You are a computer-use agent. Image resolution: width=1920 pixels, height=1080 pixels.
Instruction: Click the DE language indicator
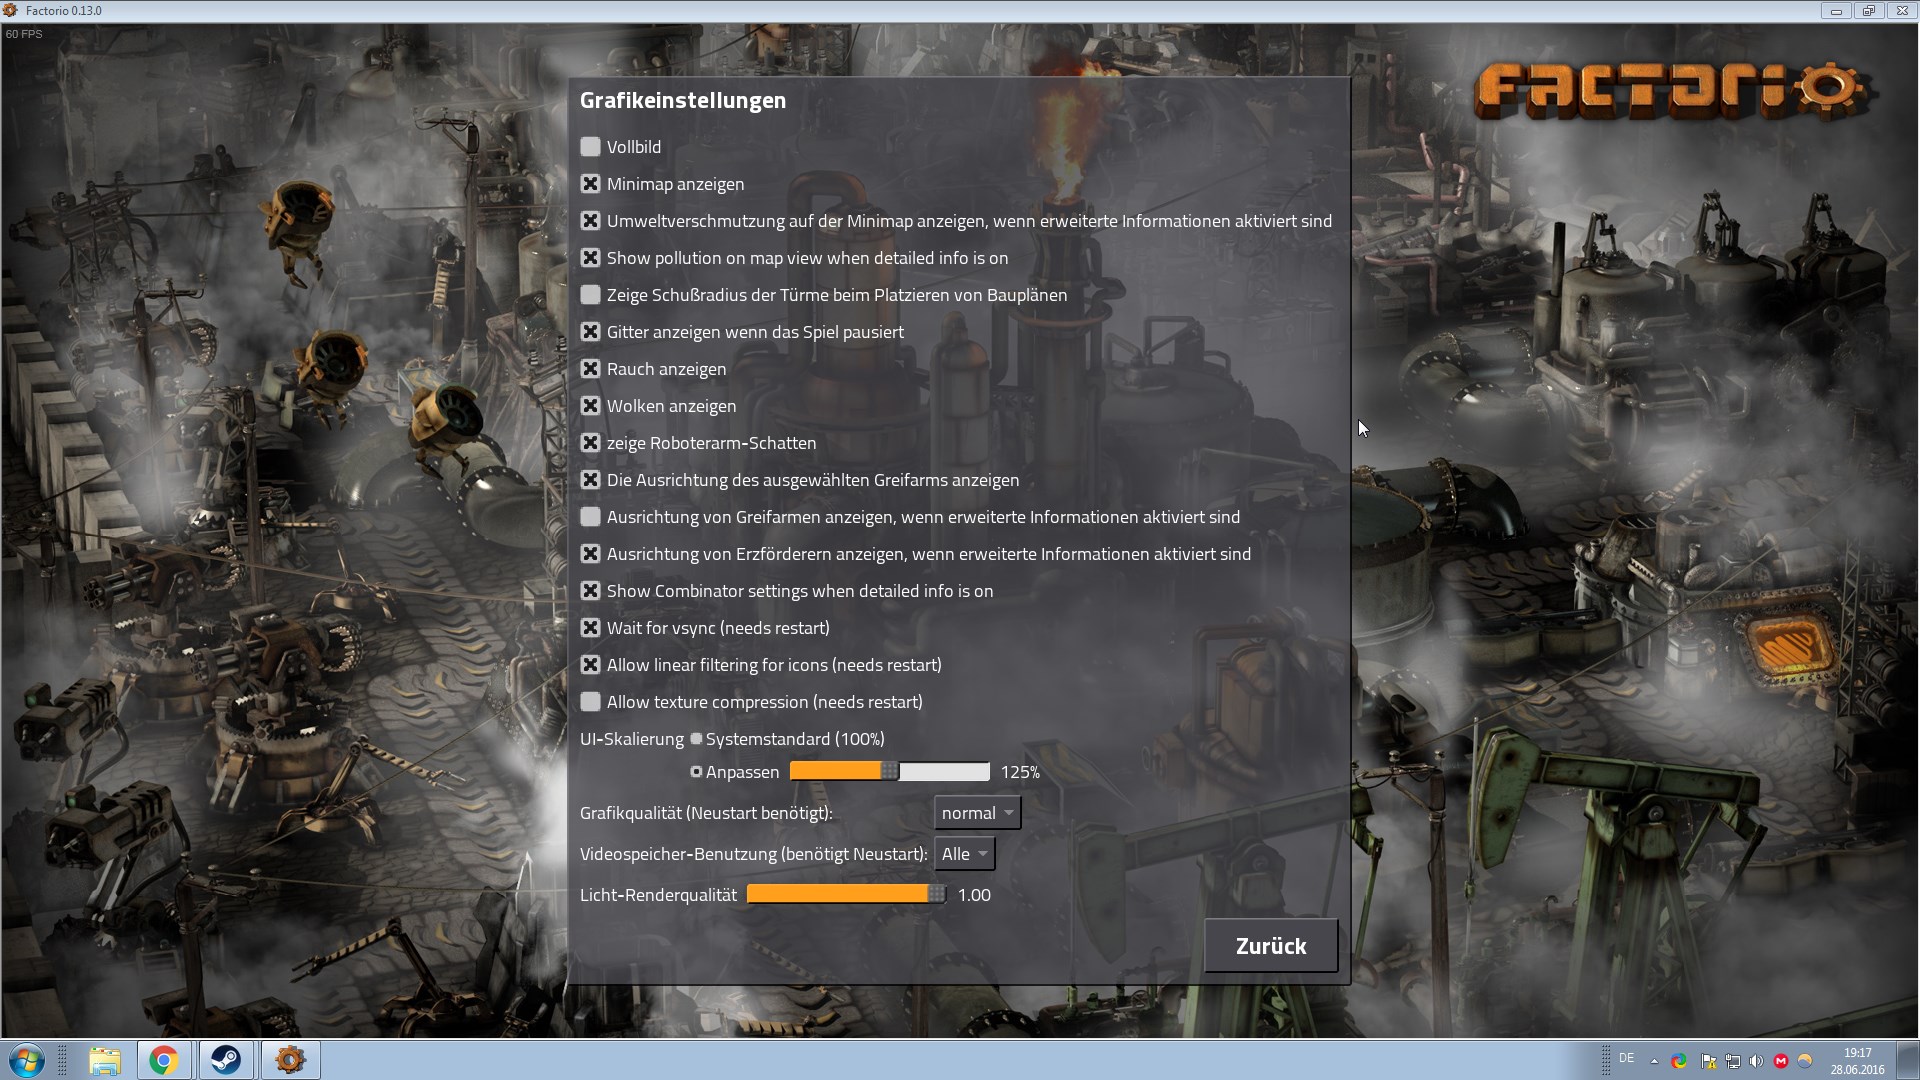[1626, 1058]
